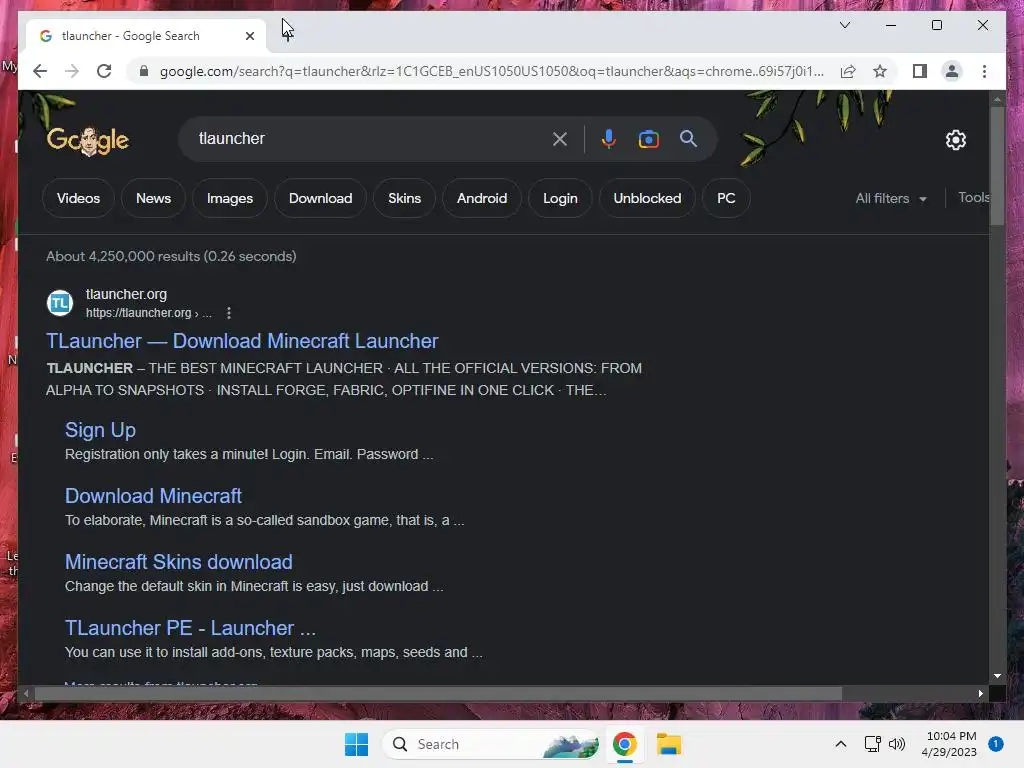
Task: Open the clock showing 10:04 PM
Action: pyautogui.click(x=951, y=744)
